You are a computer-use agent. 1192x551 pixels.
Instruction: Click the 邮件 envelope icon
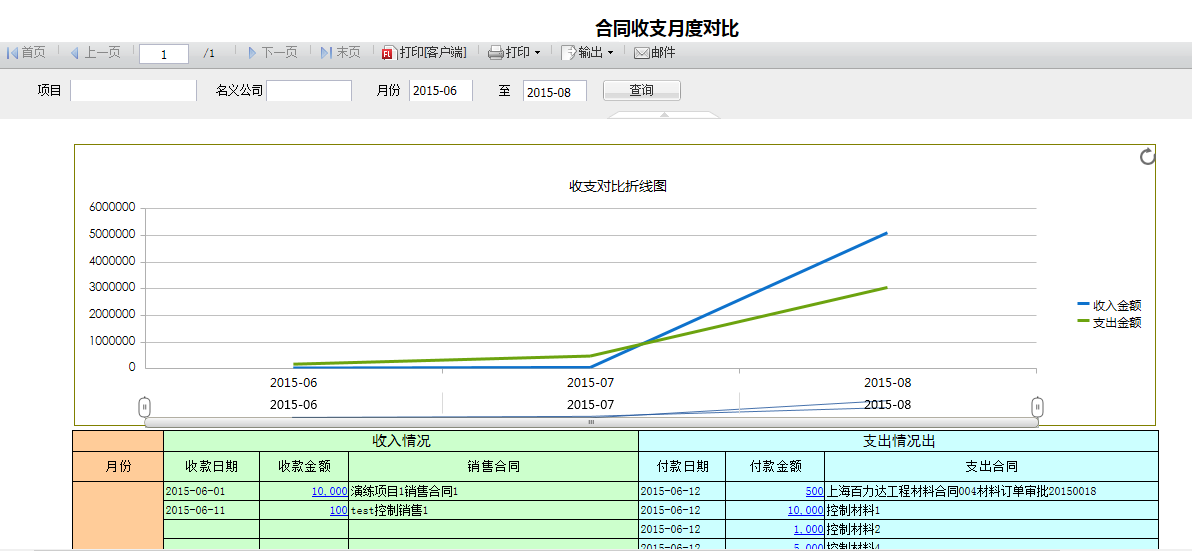[642, 52]
